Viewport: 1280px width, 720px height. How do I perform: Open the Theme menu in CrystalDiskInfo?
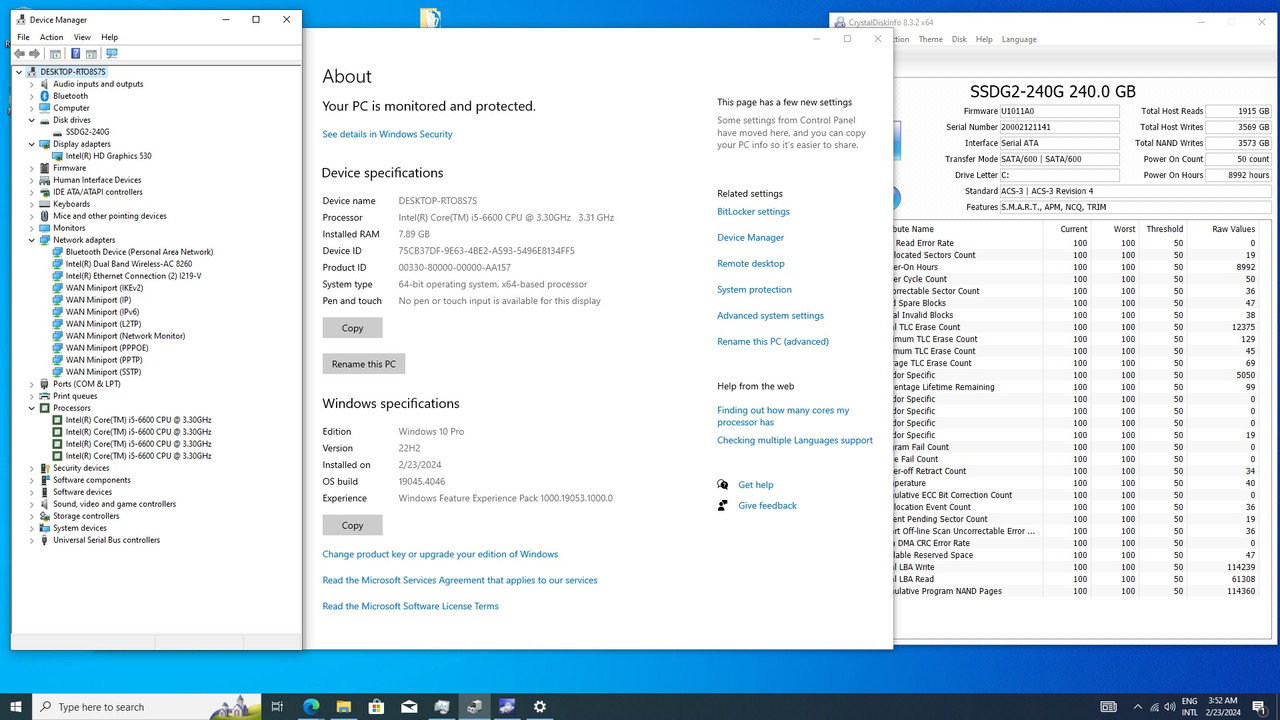[930, 39]
